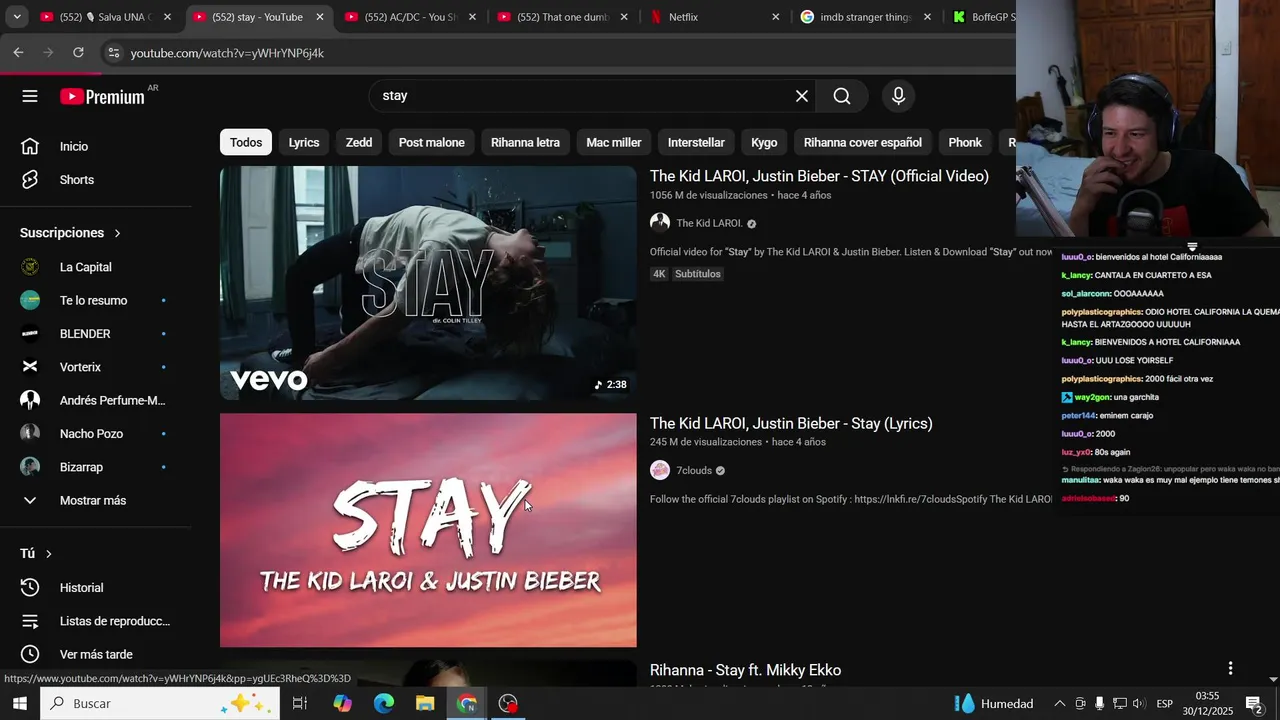Open File Explorer from the taskbar

click(x=425, y=703)
